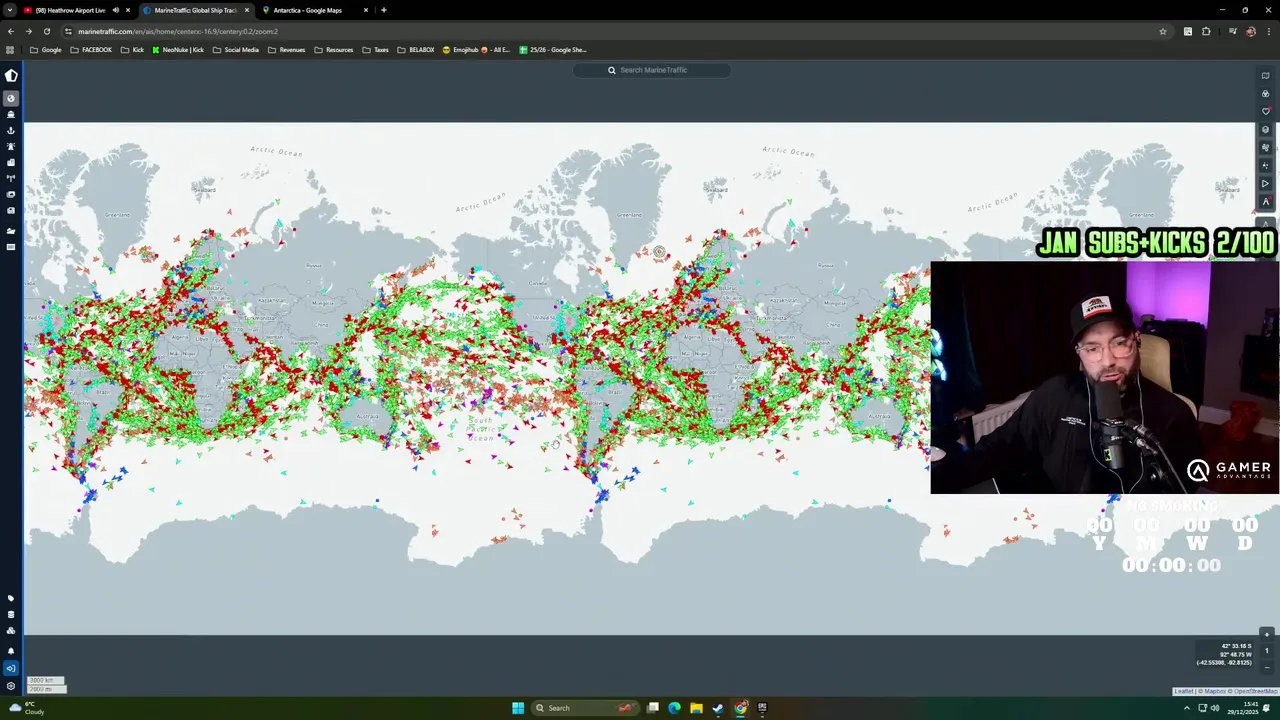Open the bottom card icon in sidebar group
This screenshot has height=720, width=1280.
pos(11,247)
